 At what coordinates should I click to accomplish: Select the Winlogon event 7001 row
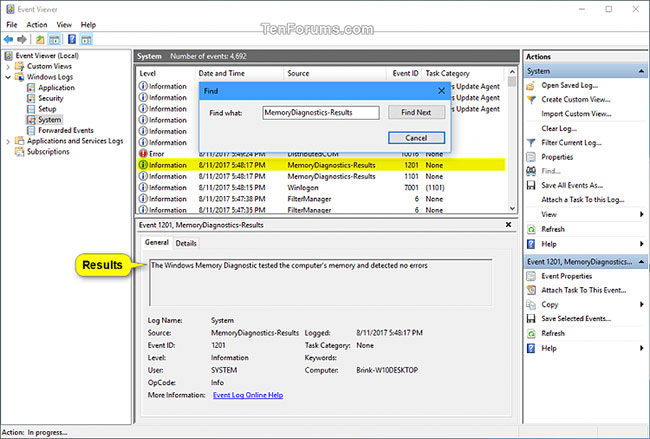coord(321,187)
